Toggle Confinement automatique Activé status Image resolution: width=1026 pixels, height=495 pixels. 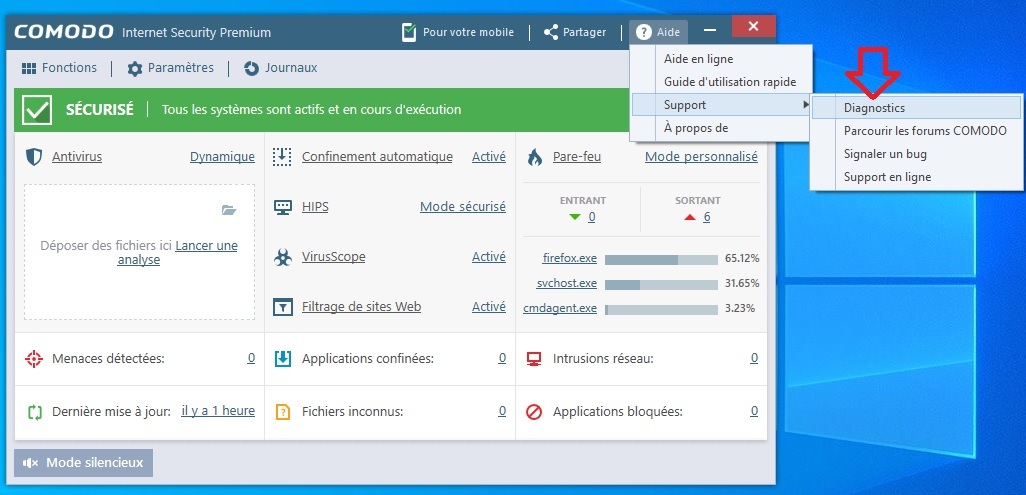click(x=488, y=157)
